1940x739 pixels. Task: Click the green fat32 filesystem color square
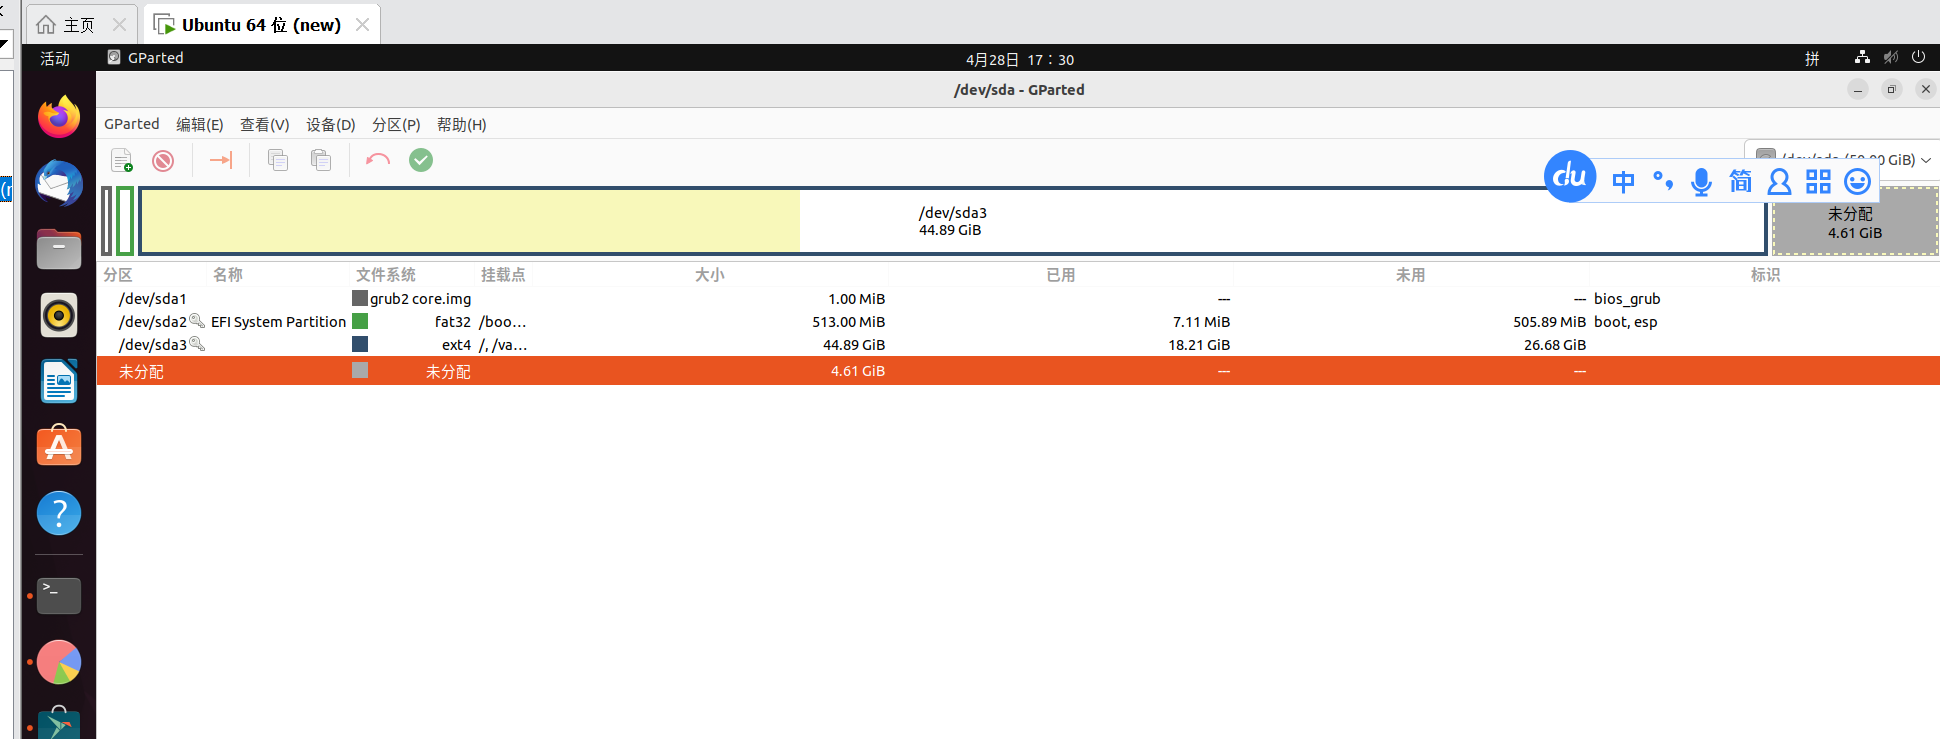pos(360,321)
